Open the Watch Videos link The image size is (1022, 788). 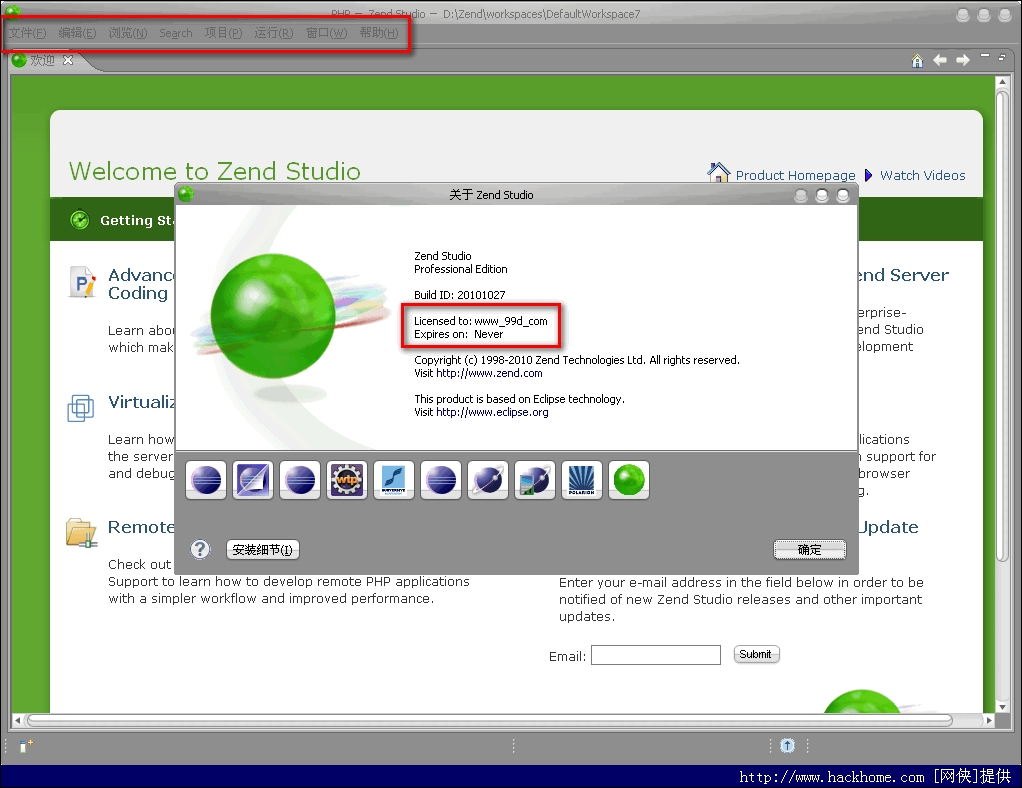[x=922, y=175]
